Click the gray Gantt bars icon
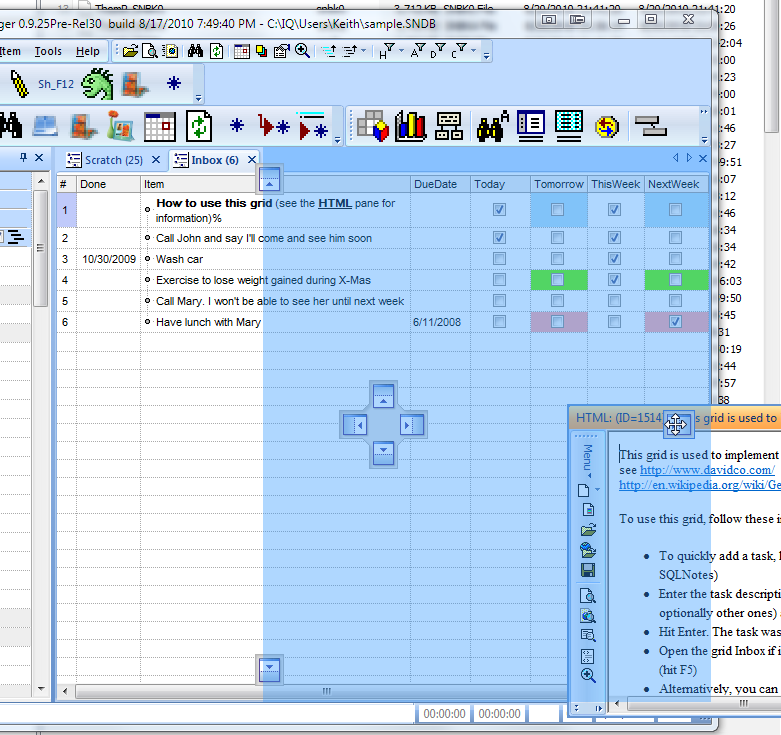Screen dimensions: 781x735 click(651, 125)
